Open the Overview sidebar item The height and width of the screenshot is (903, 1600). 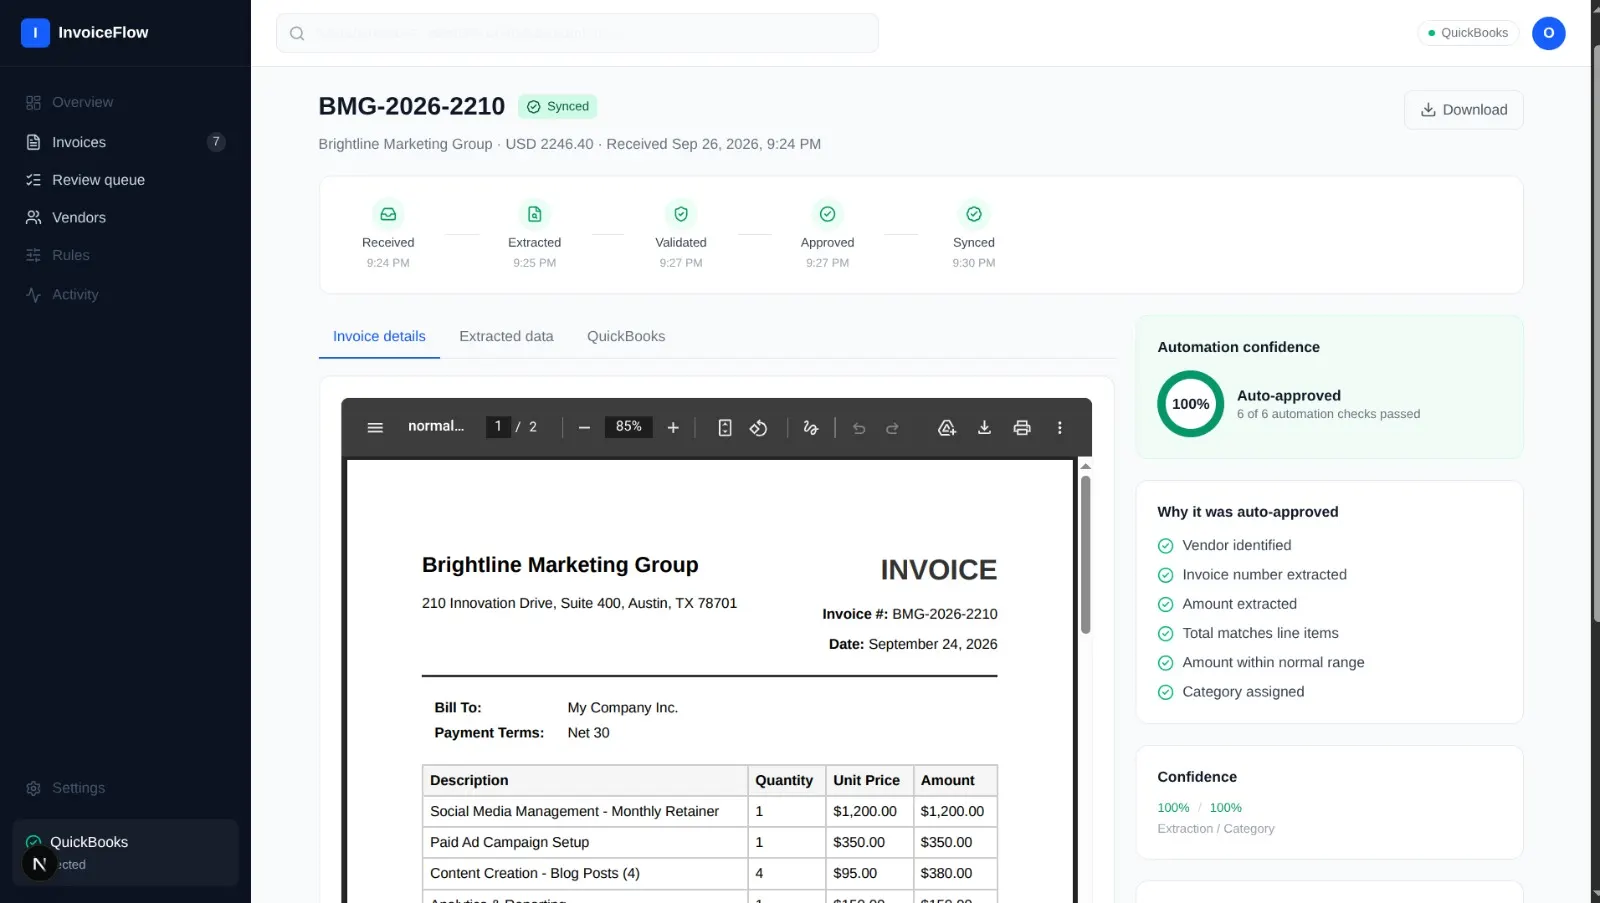point(125,102)
